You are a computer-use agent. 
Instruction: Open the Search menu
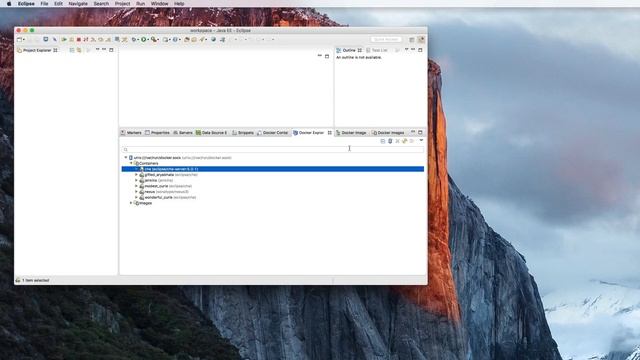(101, 4)
